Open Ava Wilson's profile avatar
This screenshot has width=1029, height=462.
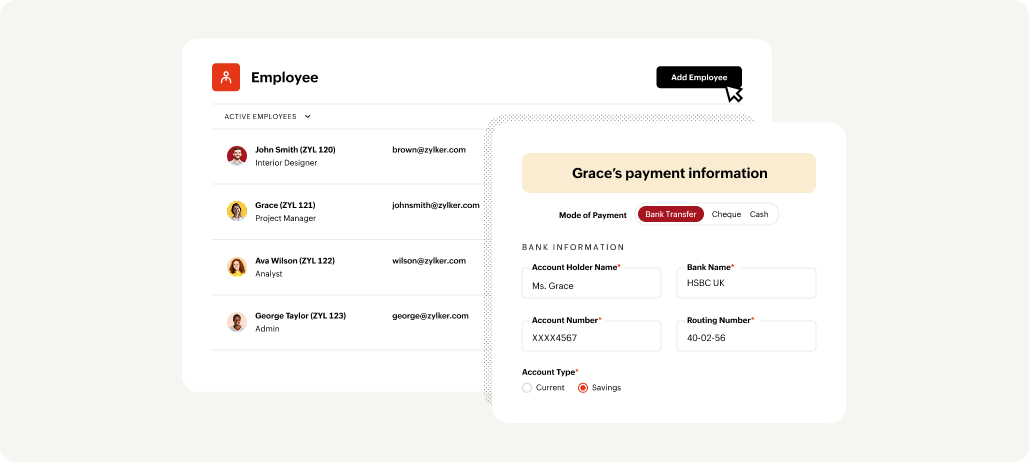pos(237,266)
